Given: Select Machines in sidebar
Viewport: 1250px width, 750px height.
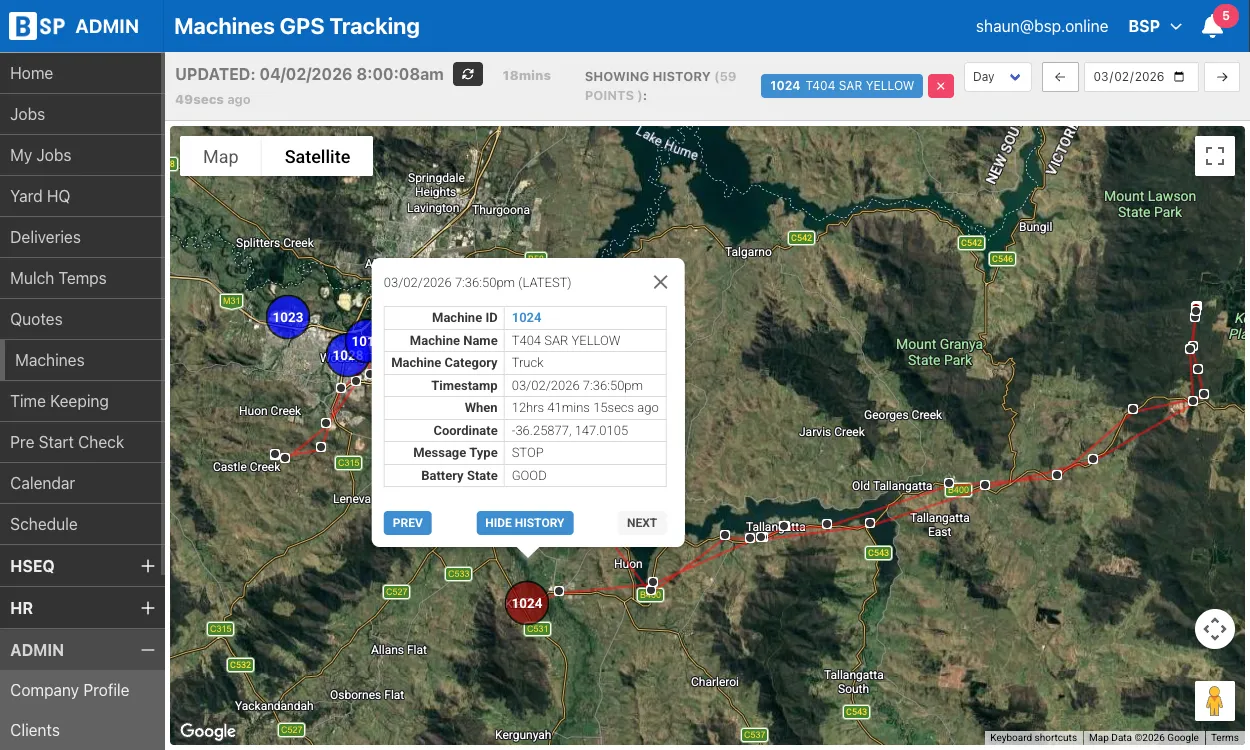Looking at the screenshot, I should coord(82,360).
